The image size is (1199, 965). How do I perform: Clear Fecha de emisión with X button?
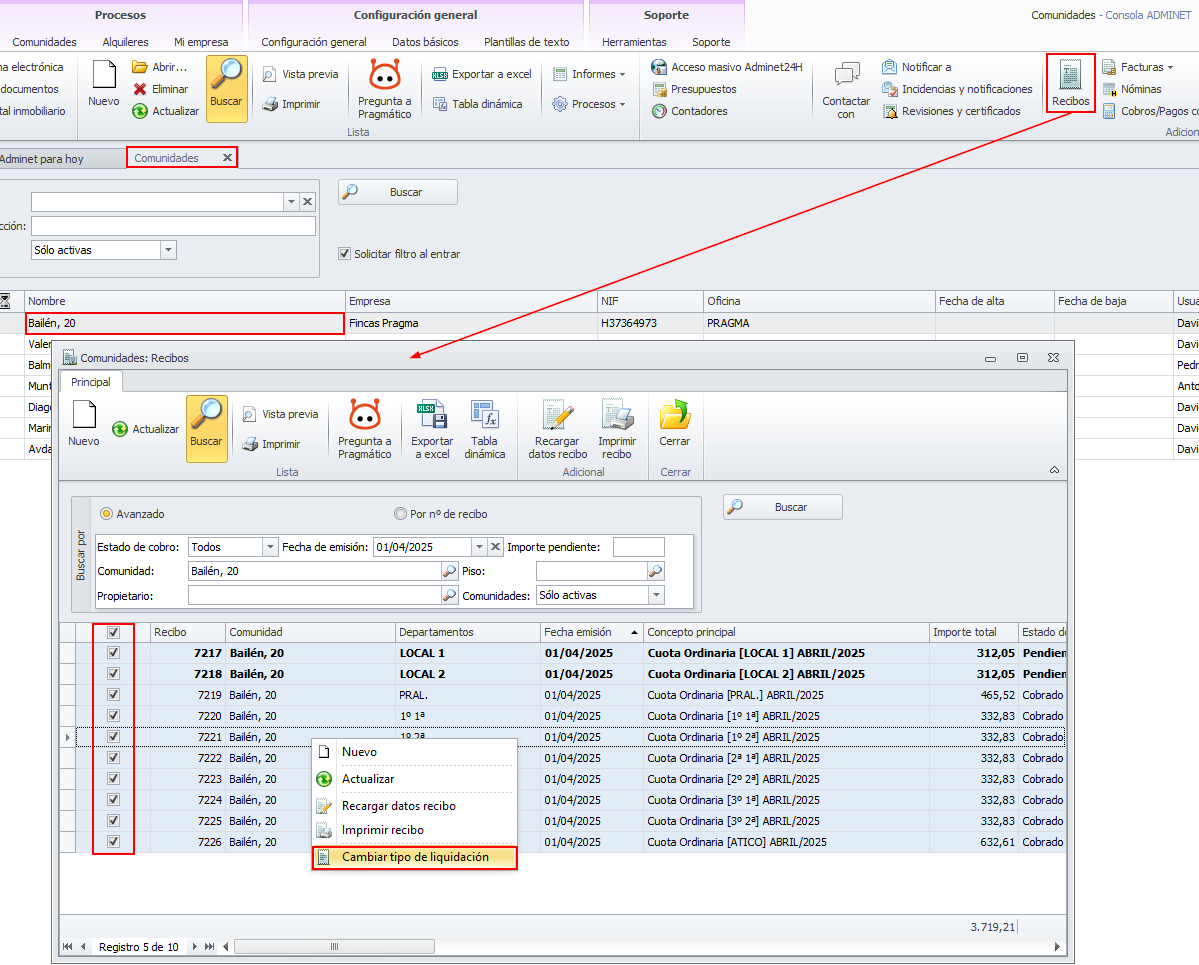coord(496,547)
